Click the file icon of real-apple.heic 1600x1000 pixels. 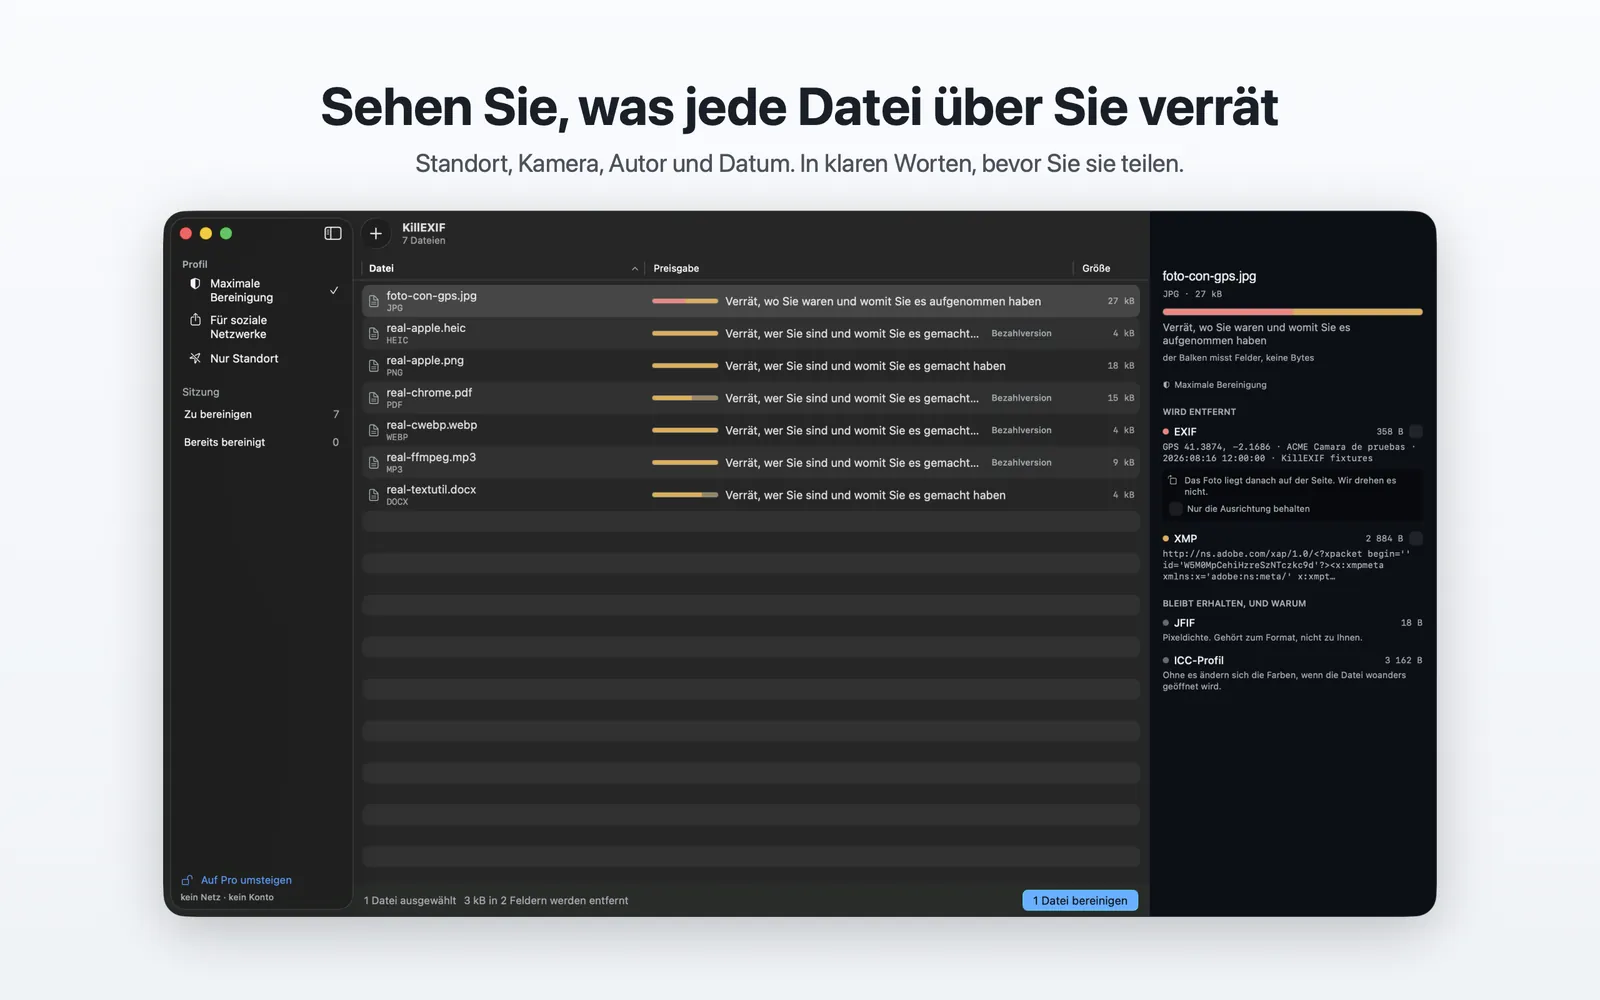[374, 333]
